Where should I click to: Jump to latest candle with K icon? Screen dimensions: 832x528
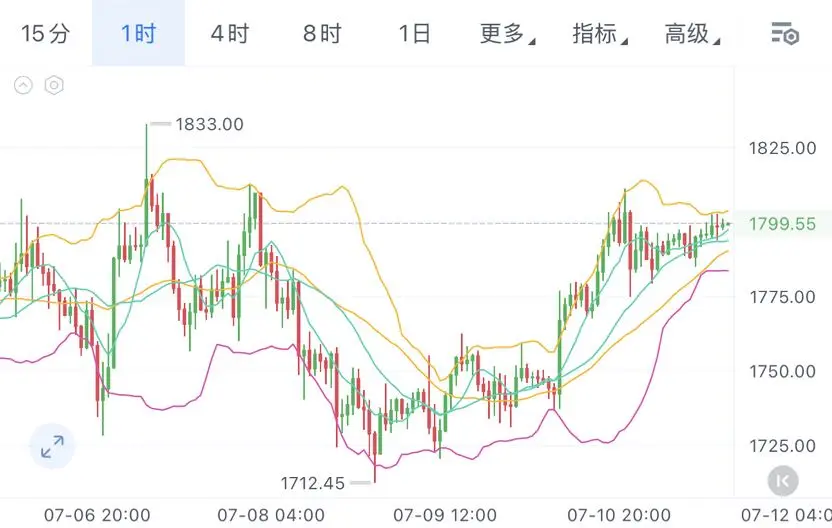(783, 481)
